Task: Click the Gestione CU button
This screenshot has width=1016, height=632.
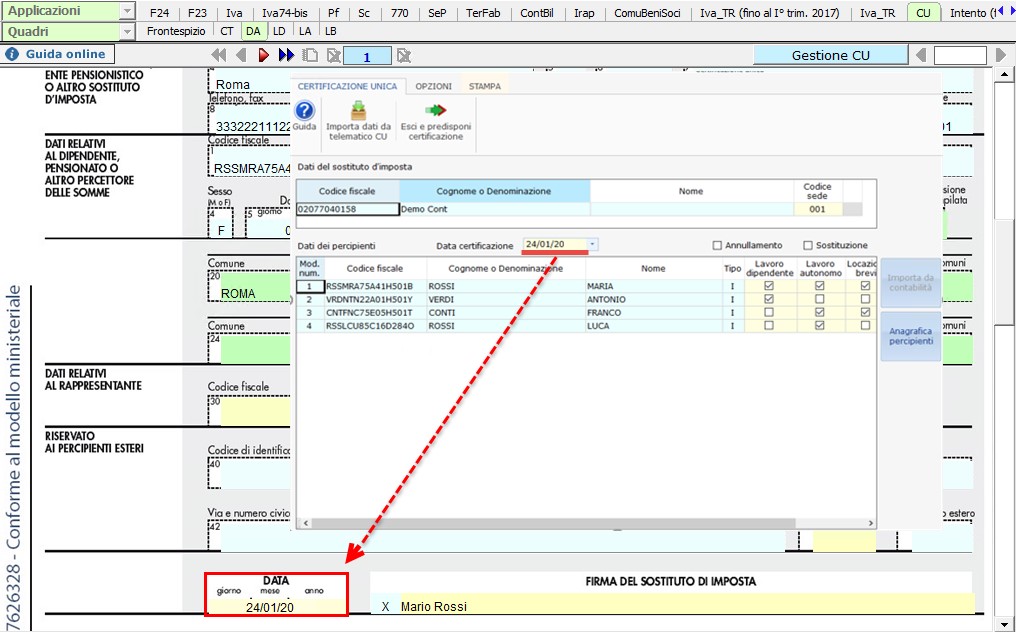Action: point(830,56)
